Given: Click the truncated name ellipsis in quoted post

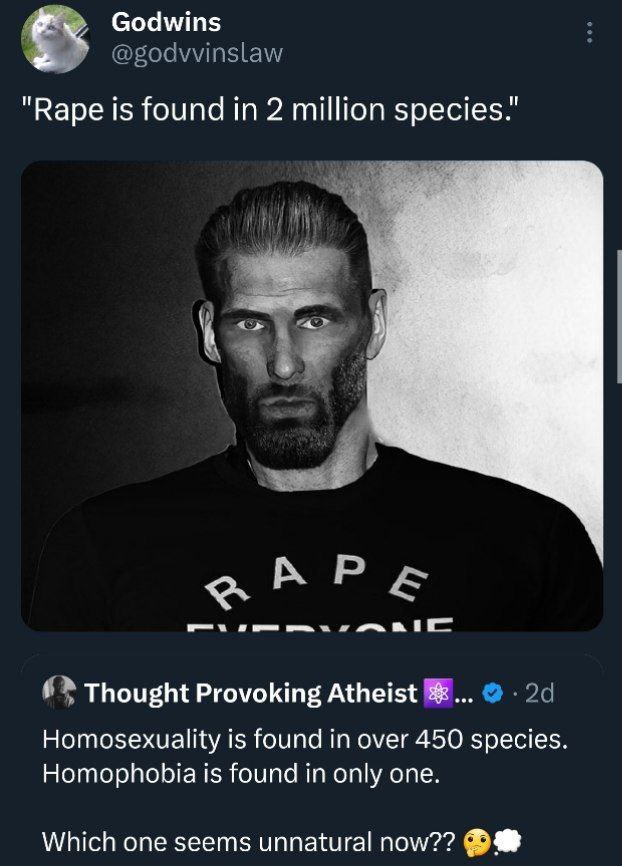Looking at the screenshot, I should (x=465, y=692).
